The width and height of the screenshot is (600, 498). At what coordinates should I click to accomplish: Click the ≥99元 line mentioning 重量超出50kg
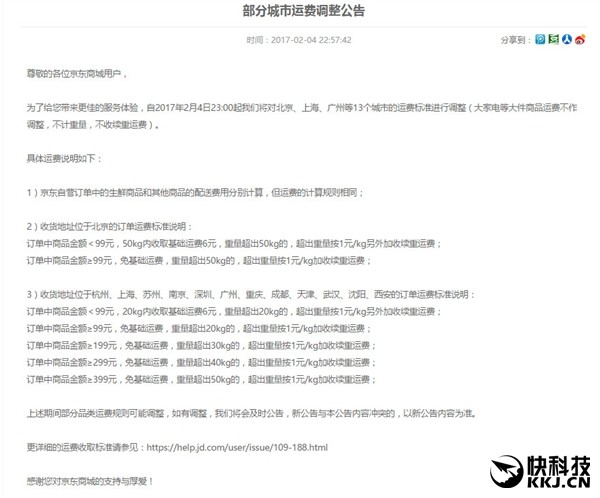click(x=199, y=260)
